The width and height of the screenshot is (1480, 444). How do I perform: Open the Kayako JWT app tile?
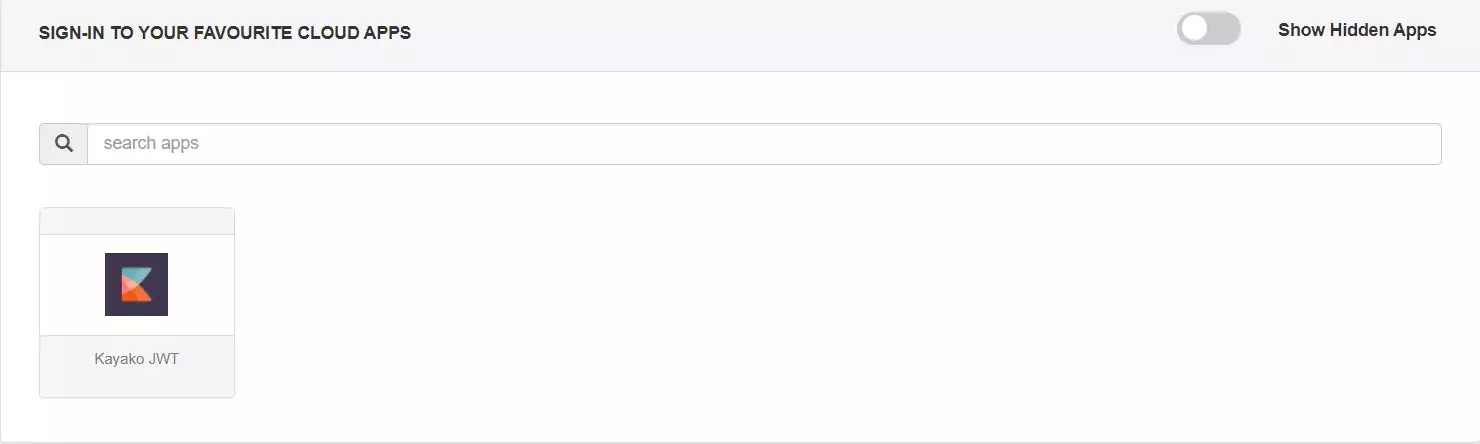point(137,303)
